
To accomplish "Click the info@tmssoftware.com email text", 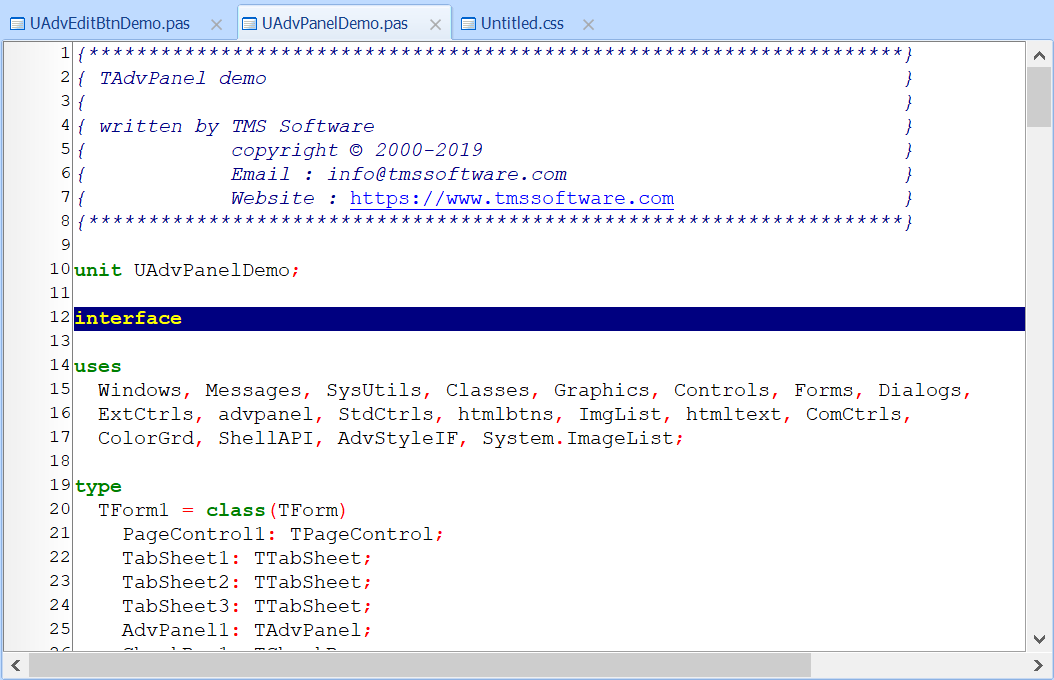I will [x=447, y=175].
